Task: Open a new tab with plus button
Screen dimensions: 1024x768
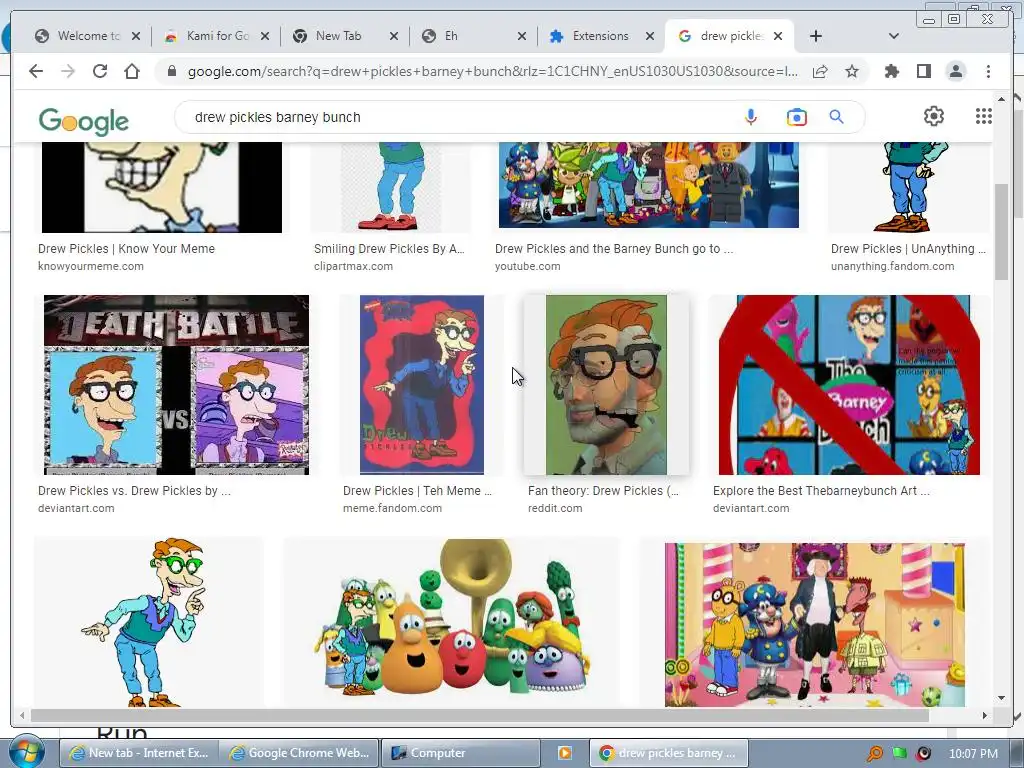Action: click(816, 36)
